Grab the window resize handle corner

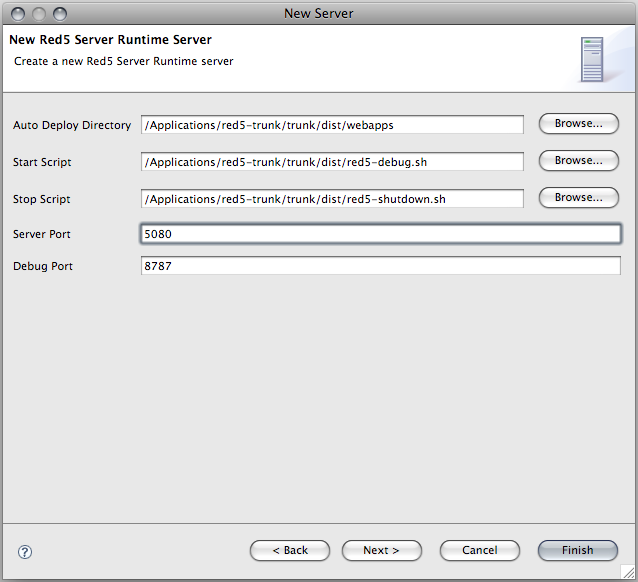point(628,572)
